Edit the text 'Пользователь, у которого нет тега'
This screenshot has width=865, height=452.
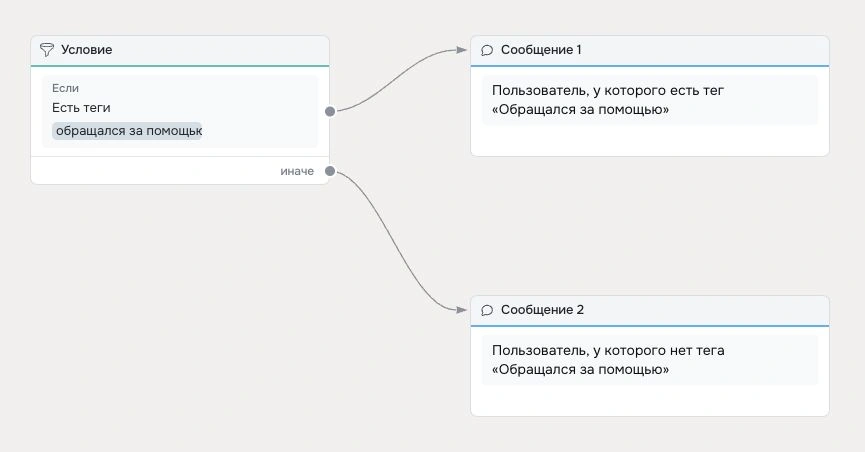point(608,350)
